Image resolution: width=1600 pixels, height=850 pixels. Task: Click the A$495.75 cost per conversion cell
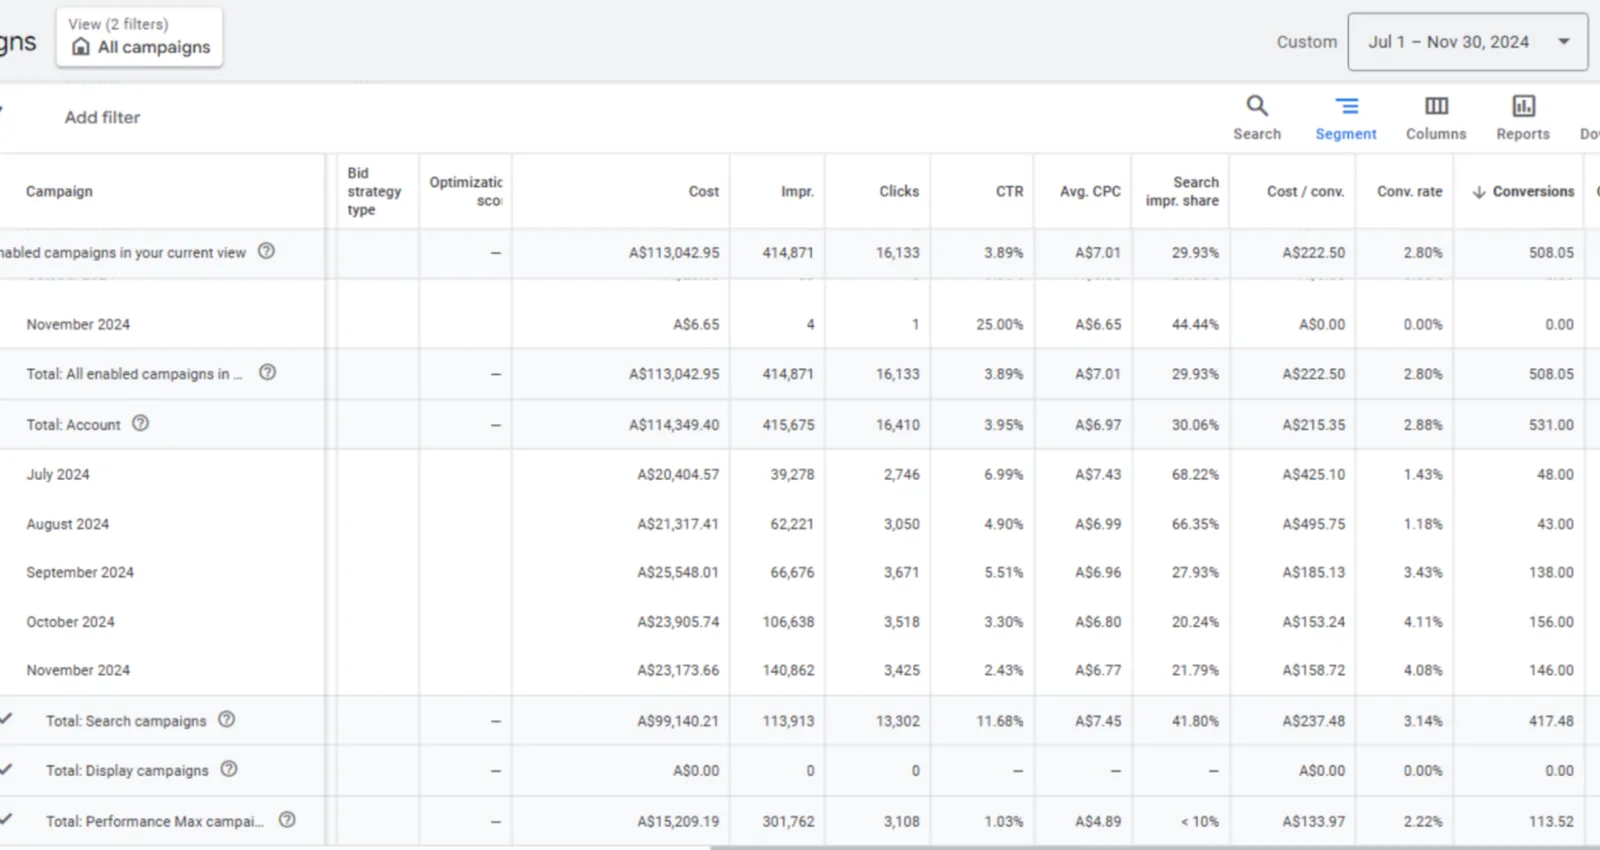pyautogui.click(x=1314, y=524)
